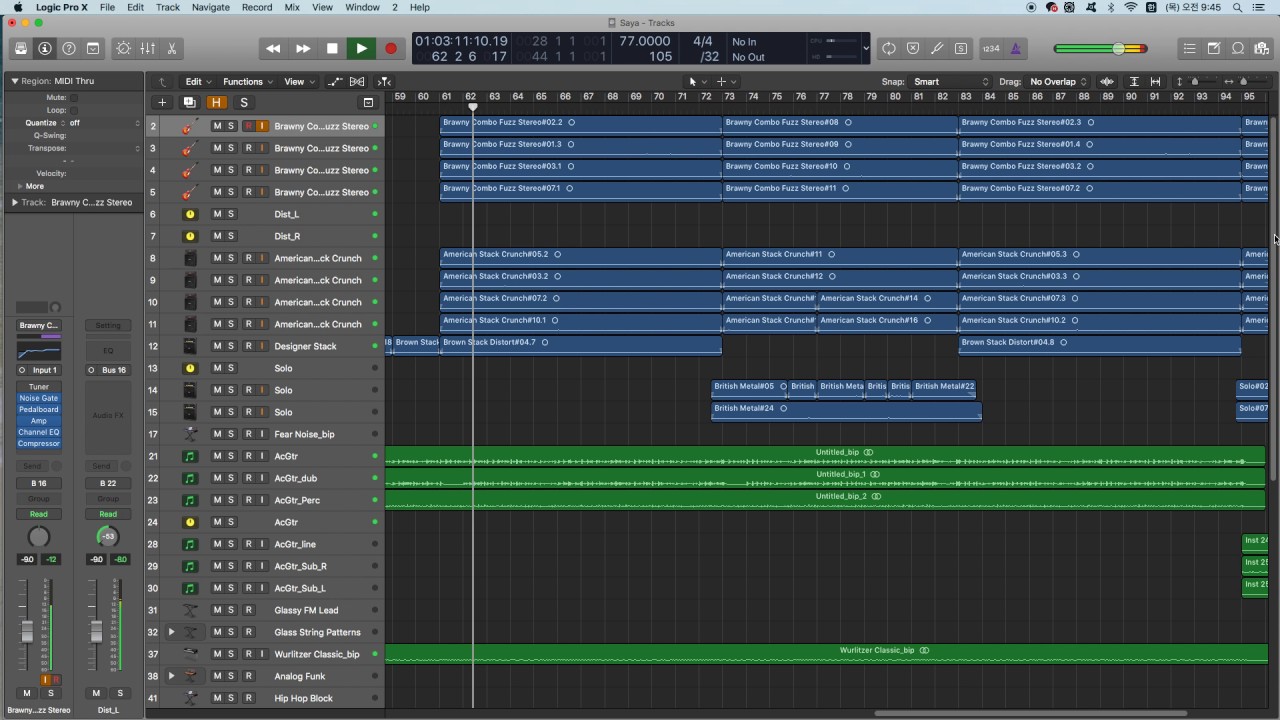Expand the Track inspector disclosure triangle
This screenshot has width=1280, height=720.
pos(14,202)
